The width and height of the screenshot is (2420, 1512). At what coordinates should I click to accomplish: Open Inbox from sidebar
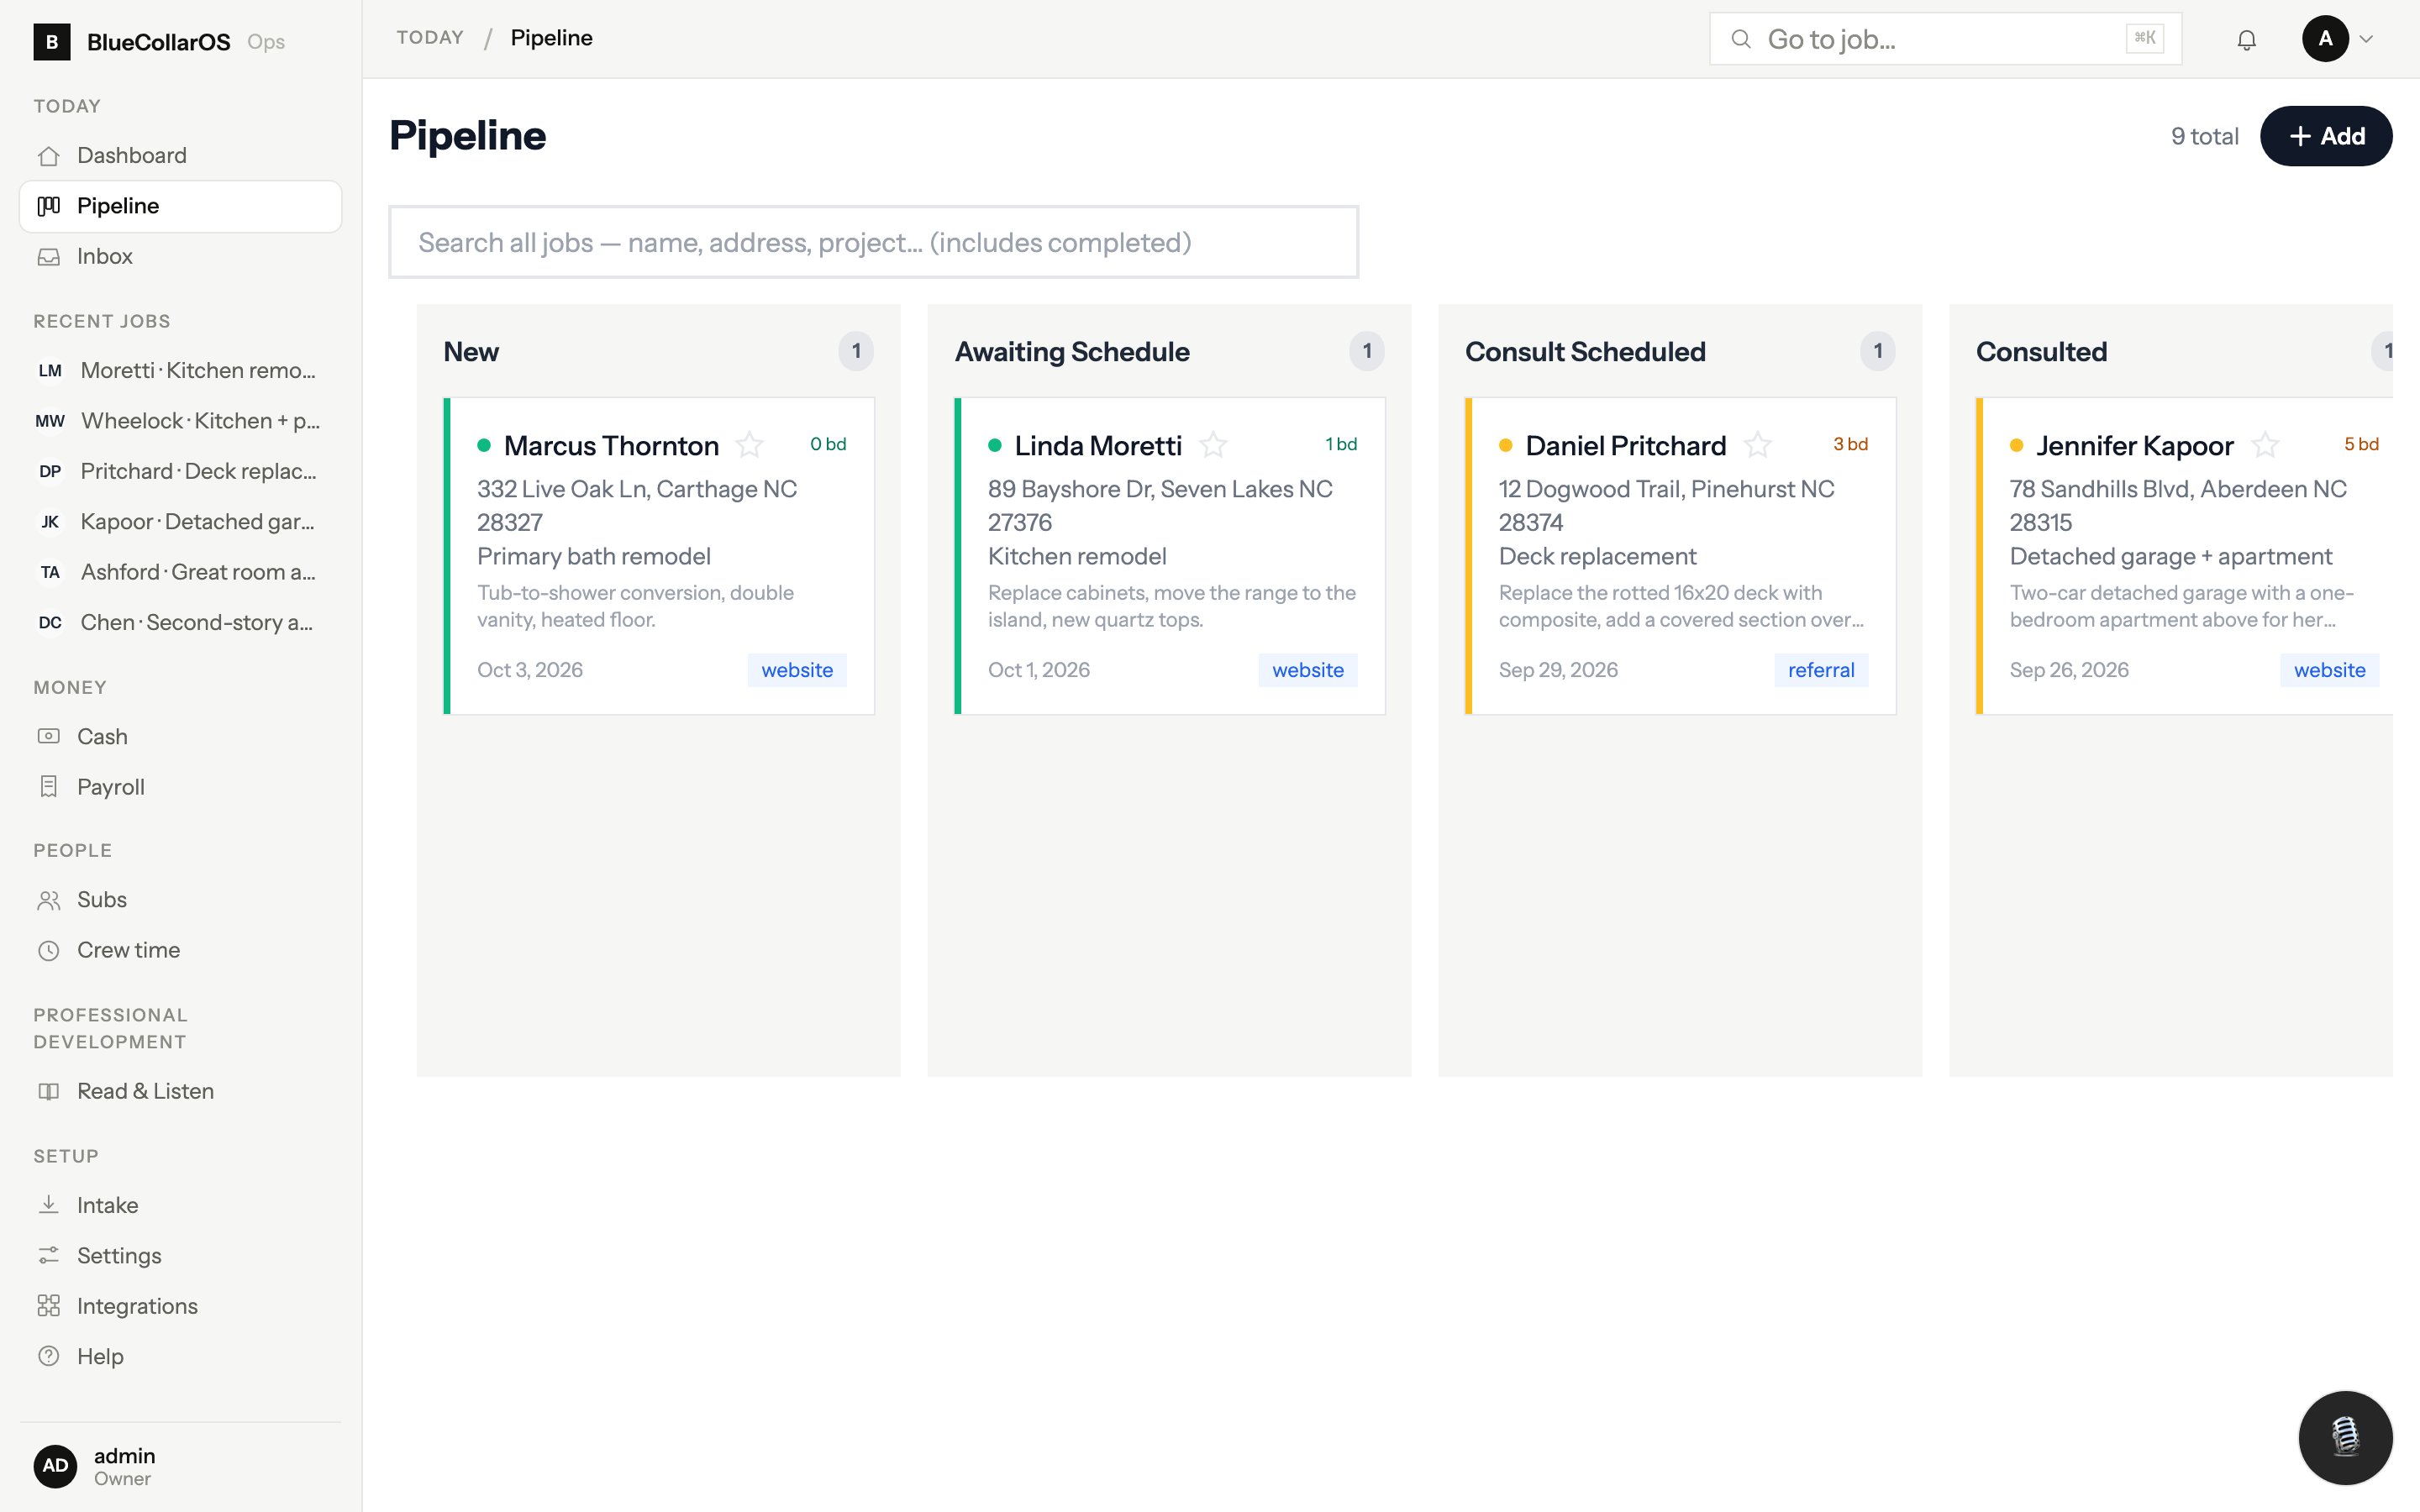(x=180, y=256)
